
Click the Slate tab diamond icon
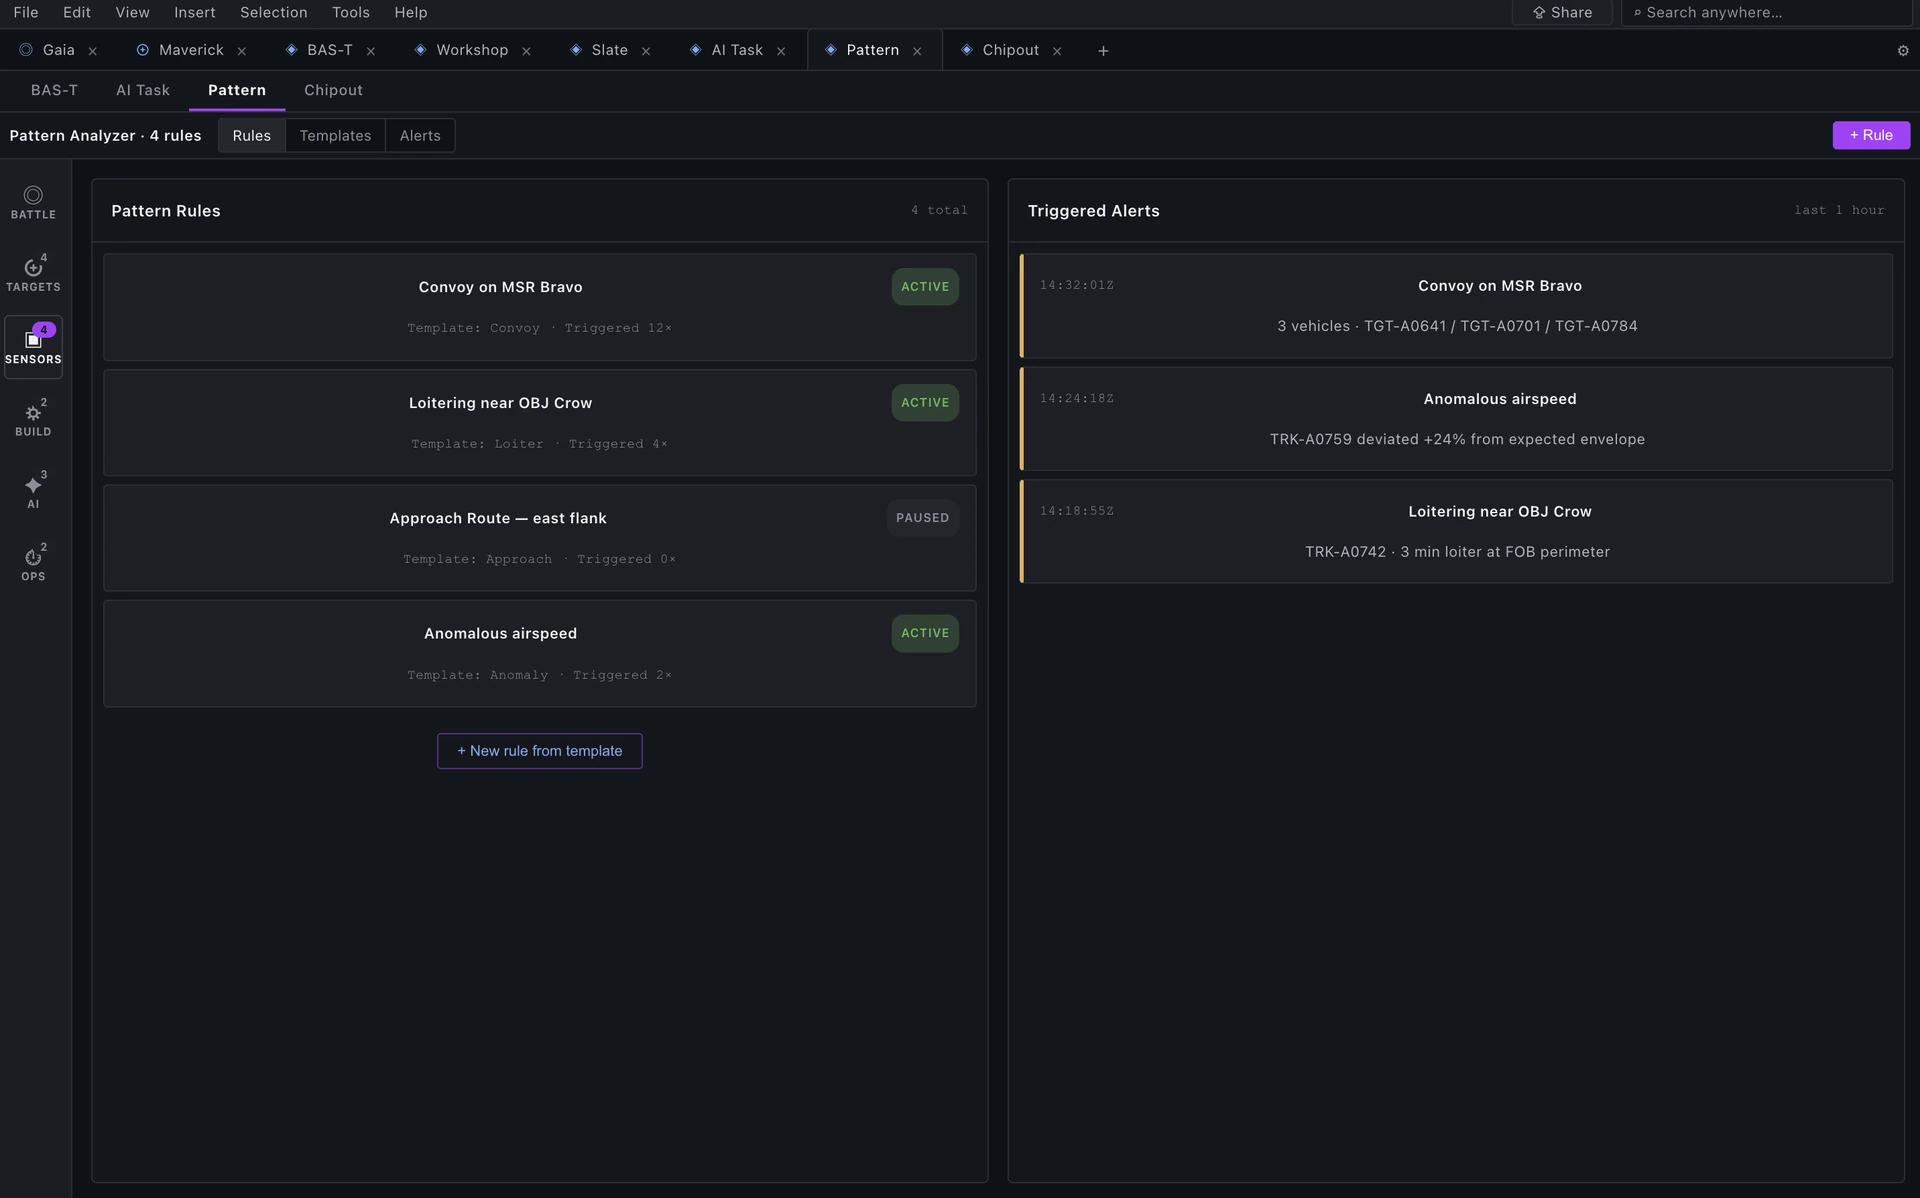click(x=575, y=50)
